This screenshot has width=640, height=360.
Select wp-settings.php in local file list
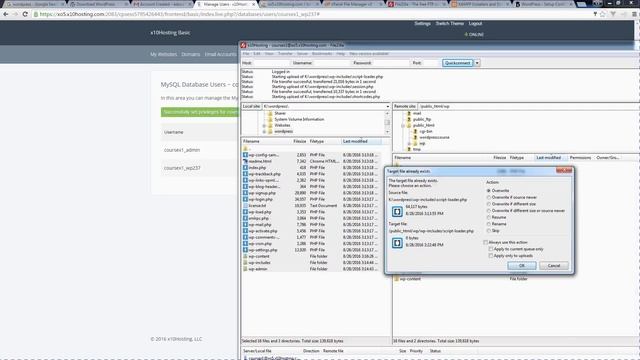tap(263, 250)
